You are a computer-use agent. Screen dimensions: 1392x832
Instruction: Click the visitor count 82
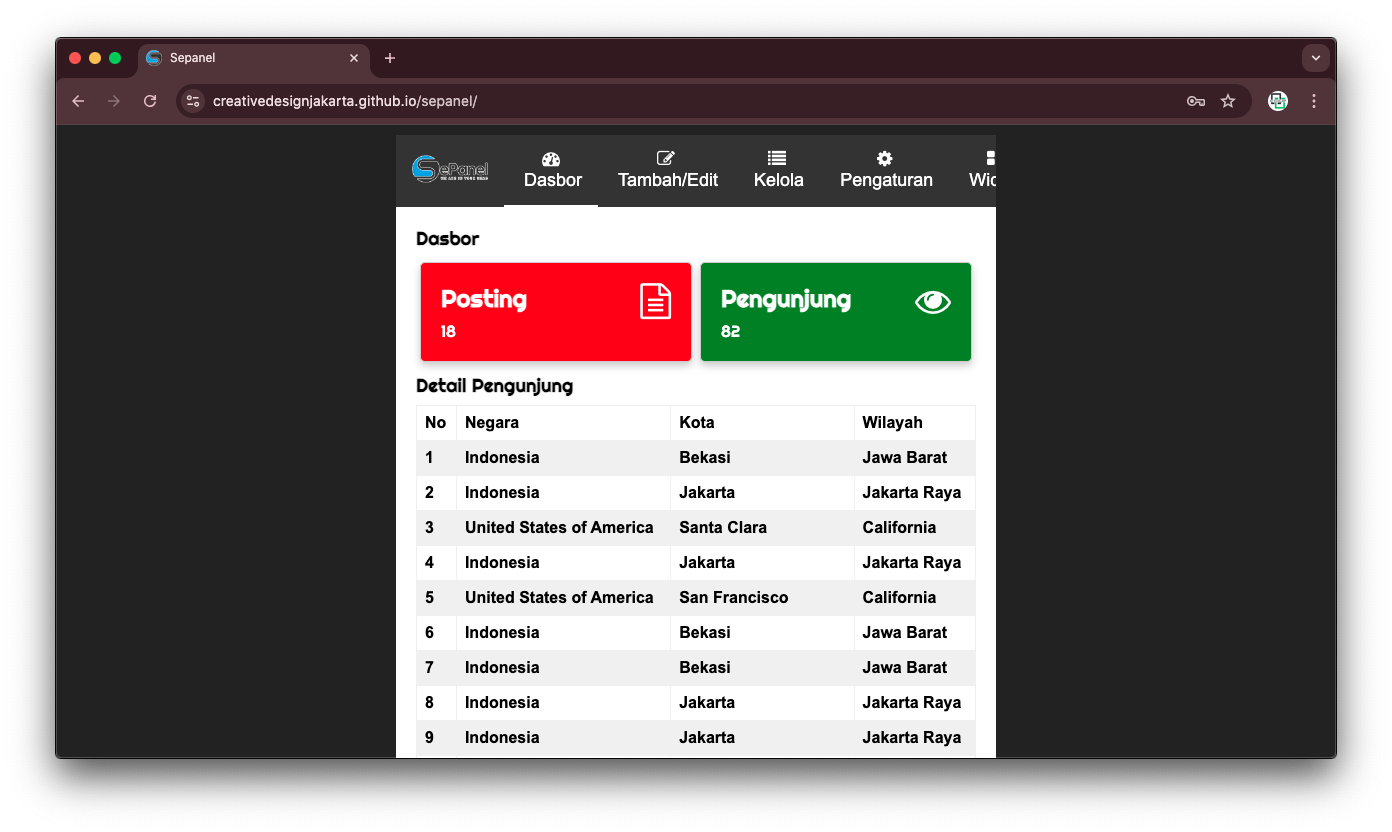click(730, 332)
